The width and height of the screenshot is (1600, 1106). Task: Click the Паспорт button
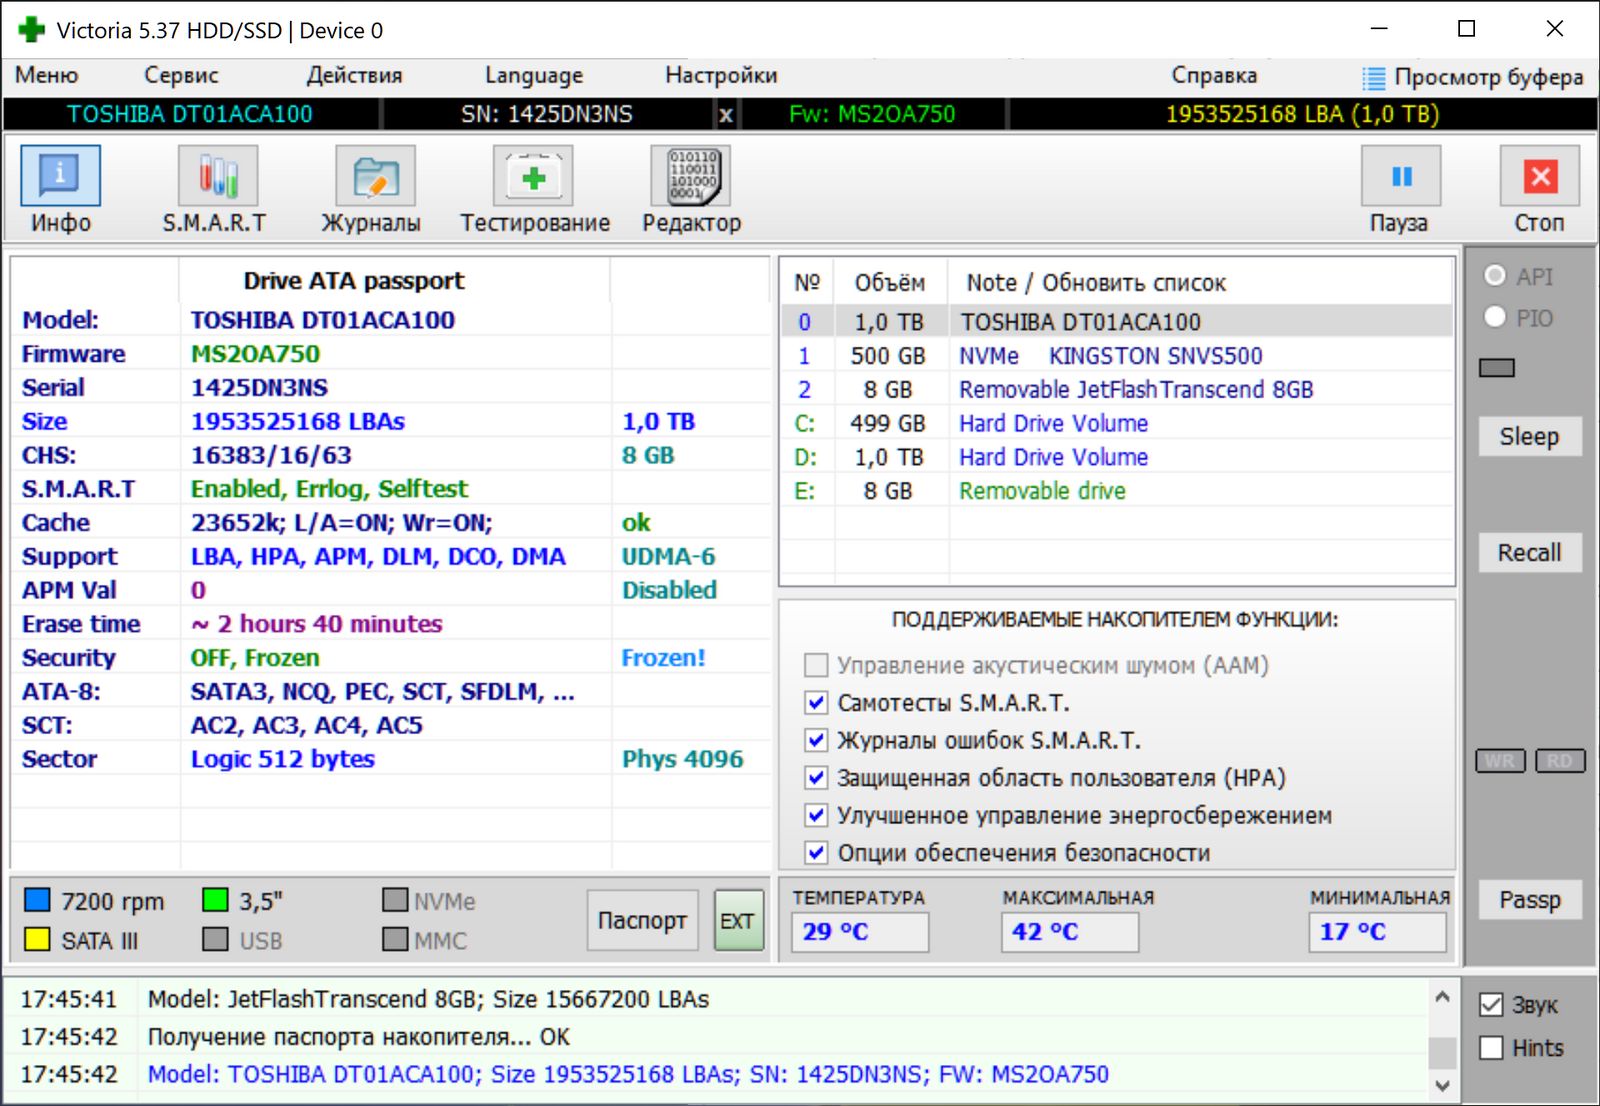pos(642,920)
